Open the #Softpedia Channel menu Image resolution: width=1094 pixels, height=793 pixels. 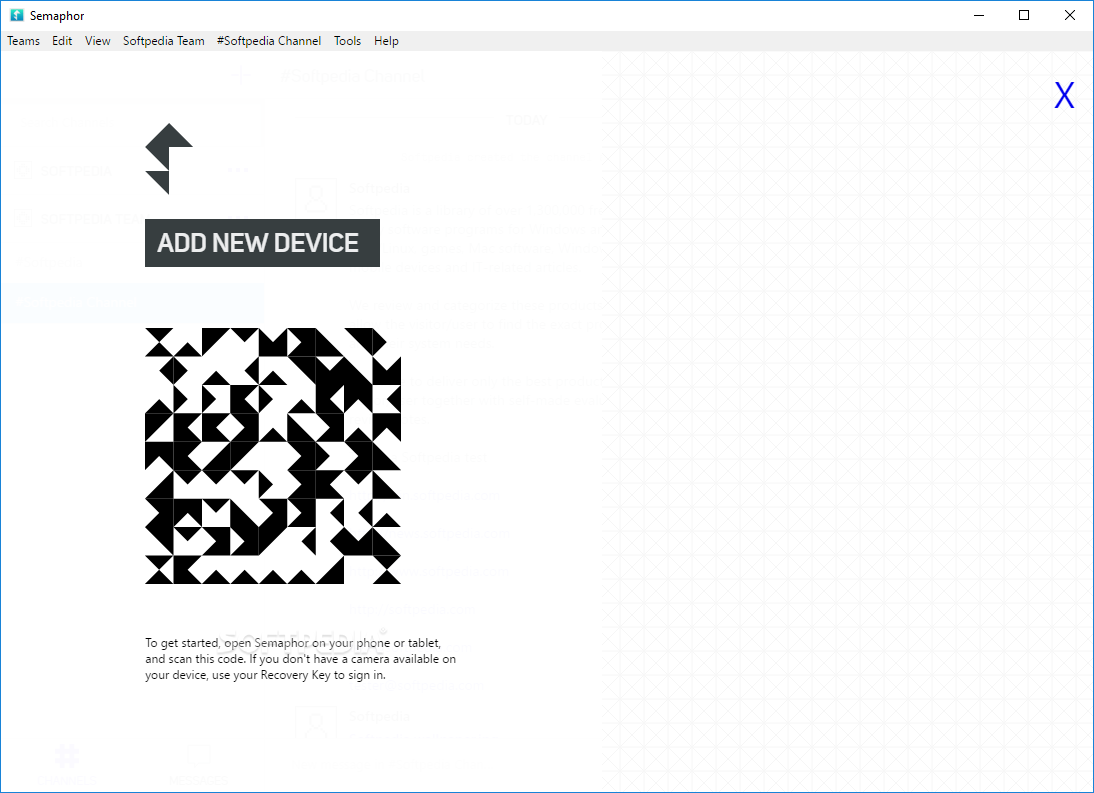click(x=269, y=41)
